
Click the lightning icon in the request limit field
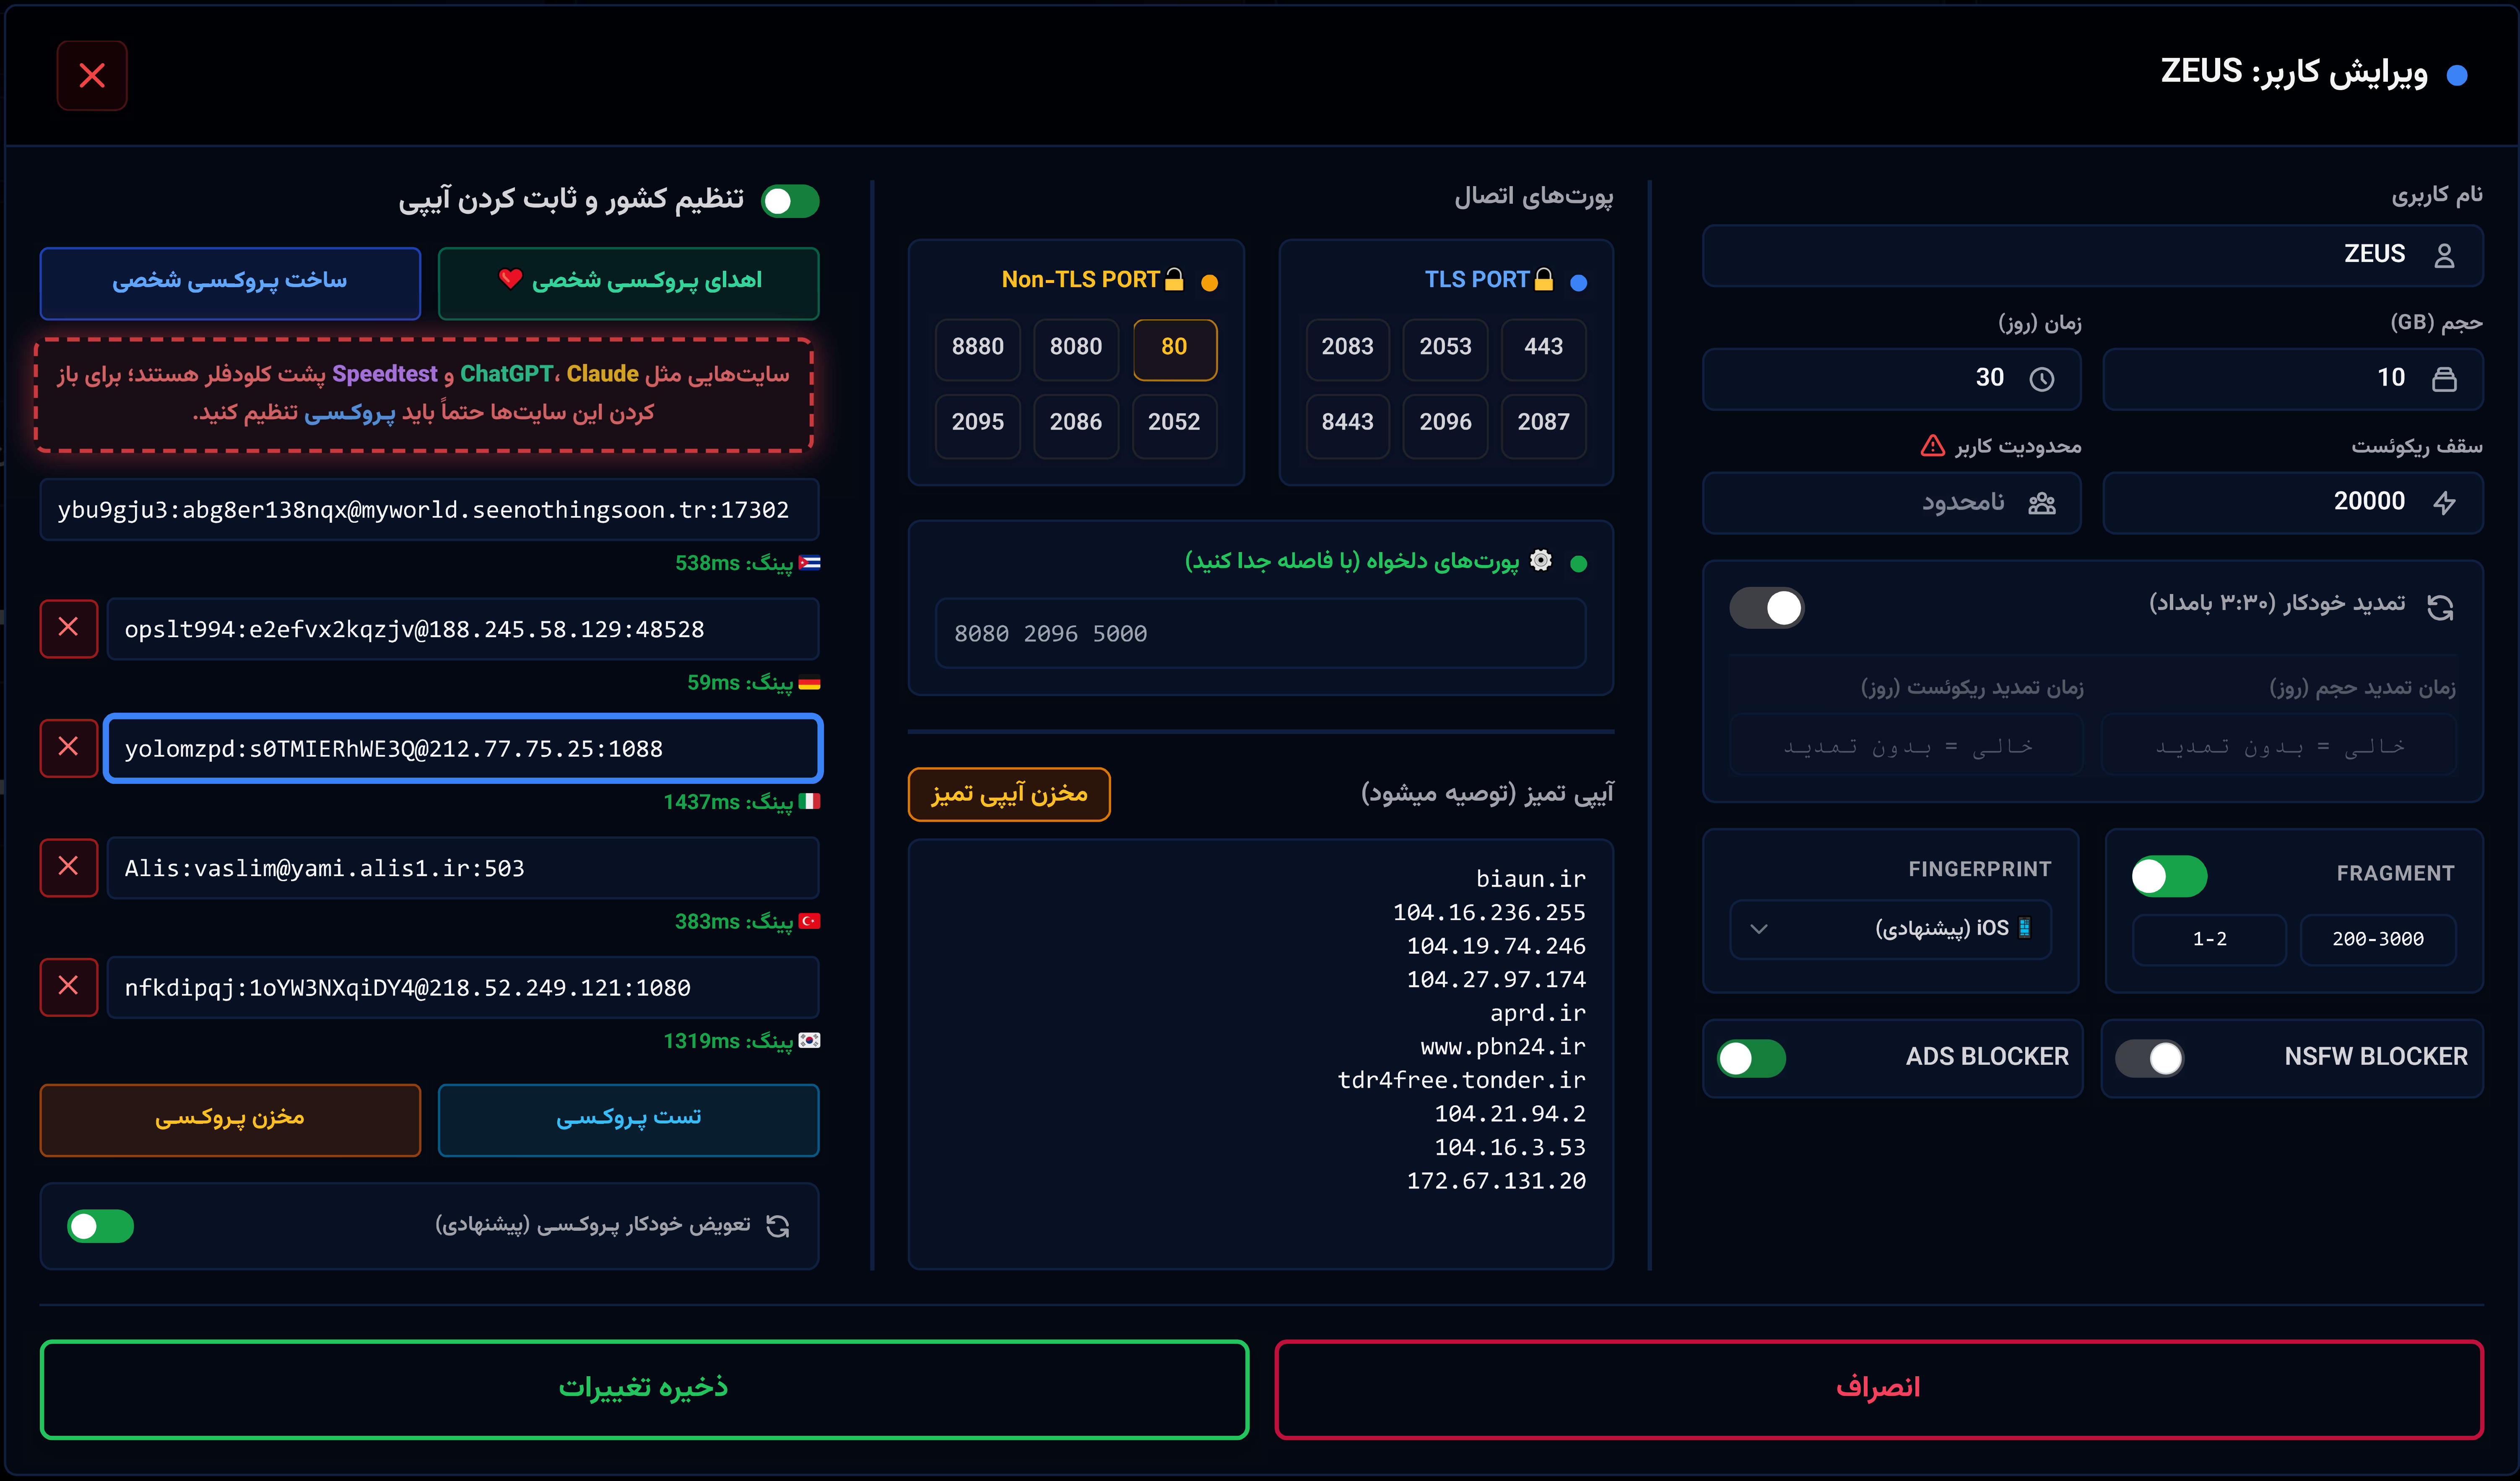point(2444,503)
